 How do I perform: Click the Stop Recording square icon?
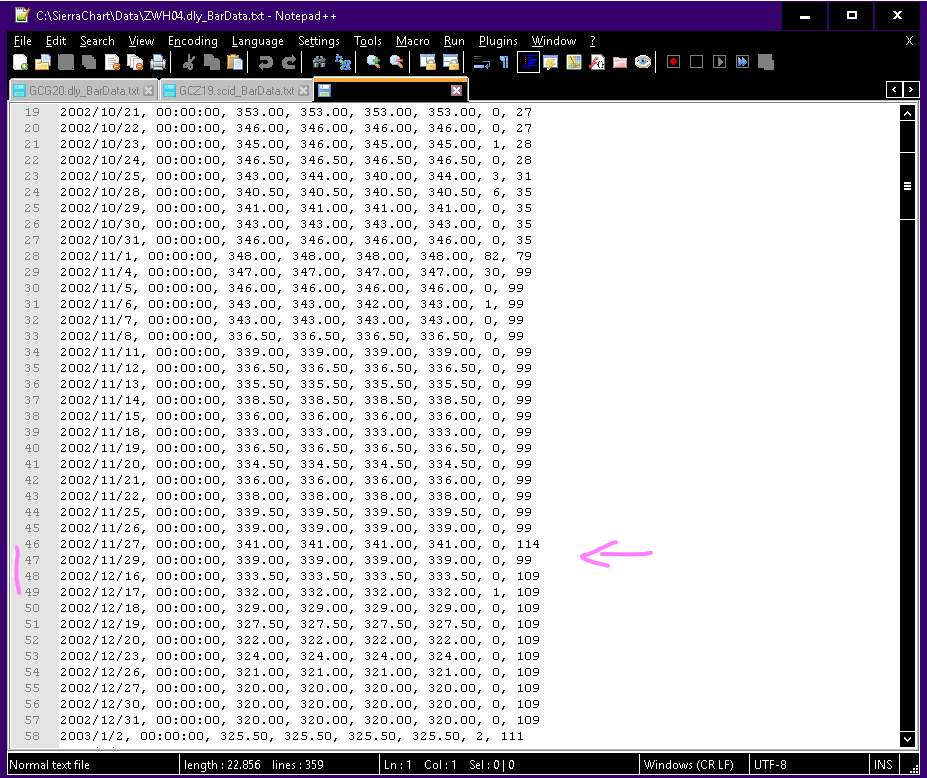pyautogui.click(x=696, y=62)
